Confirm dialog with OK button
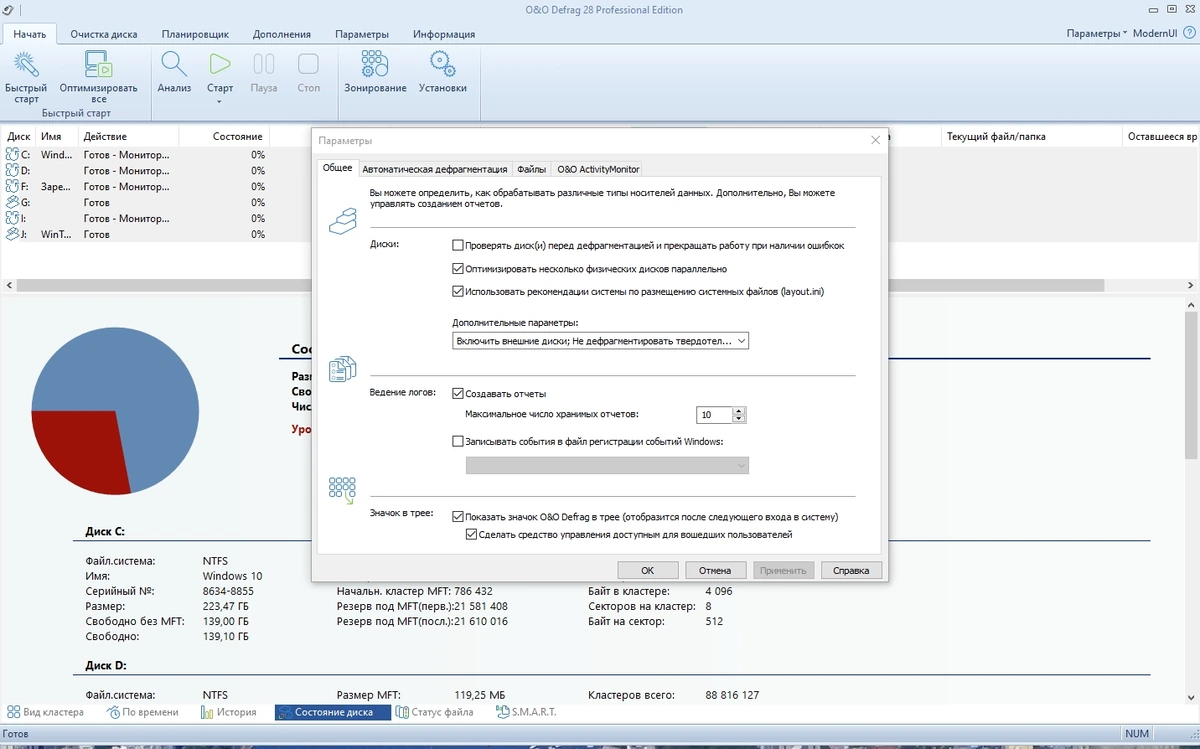 pyautogui.click(x=647, y=571)
